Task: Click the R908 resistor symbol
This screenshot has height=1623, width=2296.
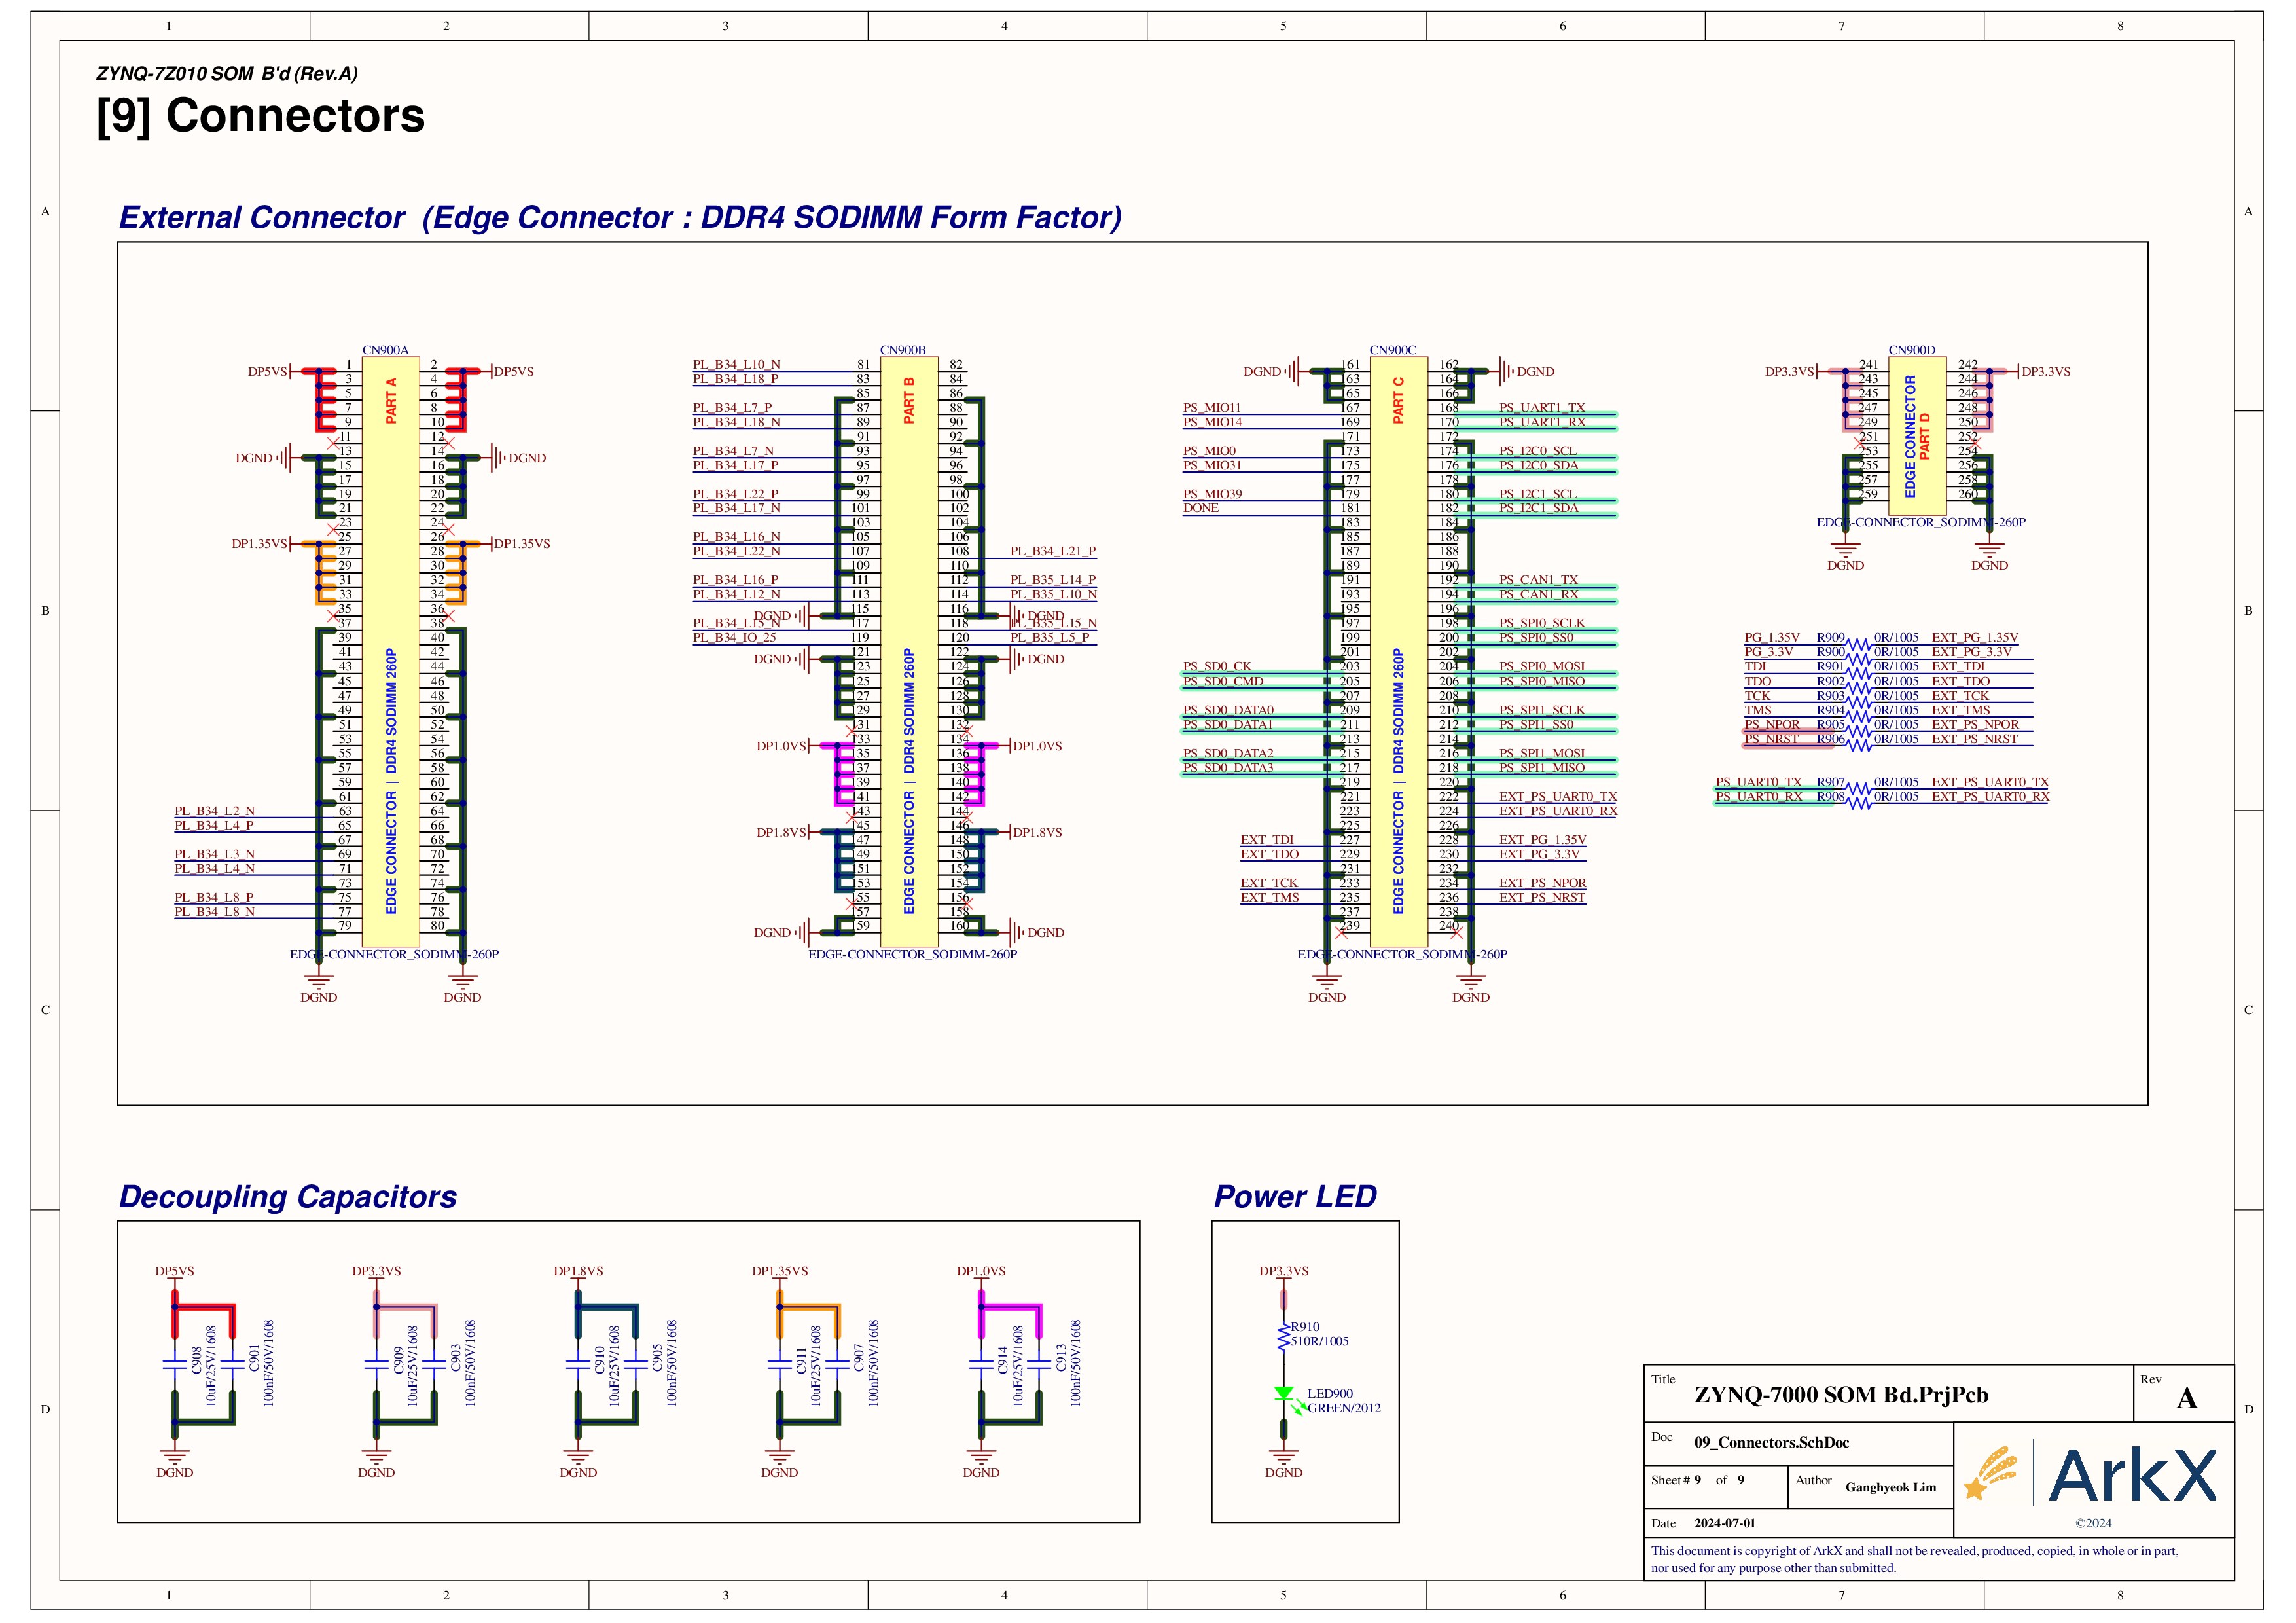Action: [1859, 803]
